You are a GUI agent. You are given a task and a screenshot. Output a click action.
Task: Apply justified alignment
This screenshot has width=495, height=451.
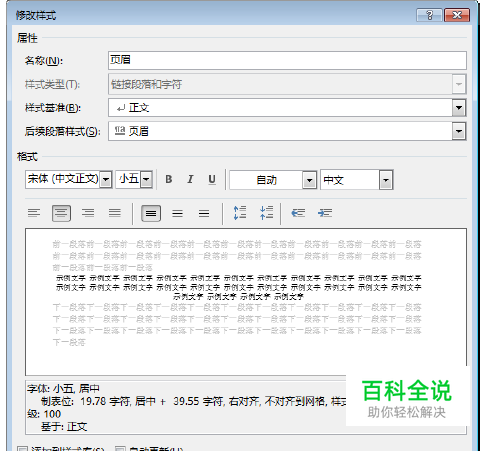click(115, 213)
